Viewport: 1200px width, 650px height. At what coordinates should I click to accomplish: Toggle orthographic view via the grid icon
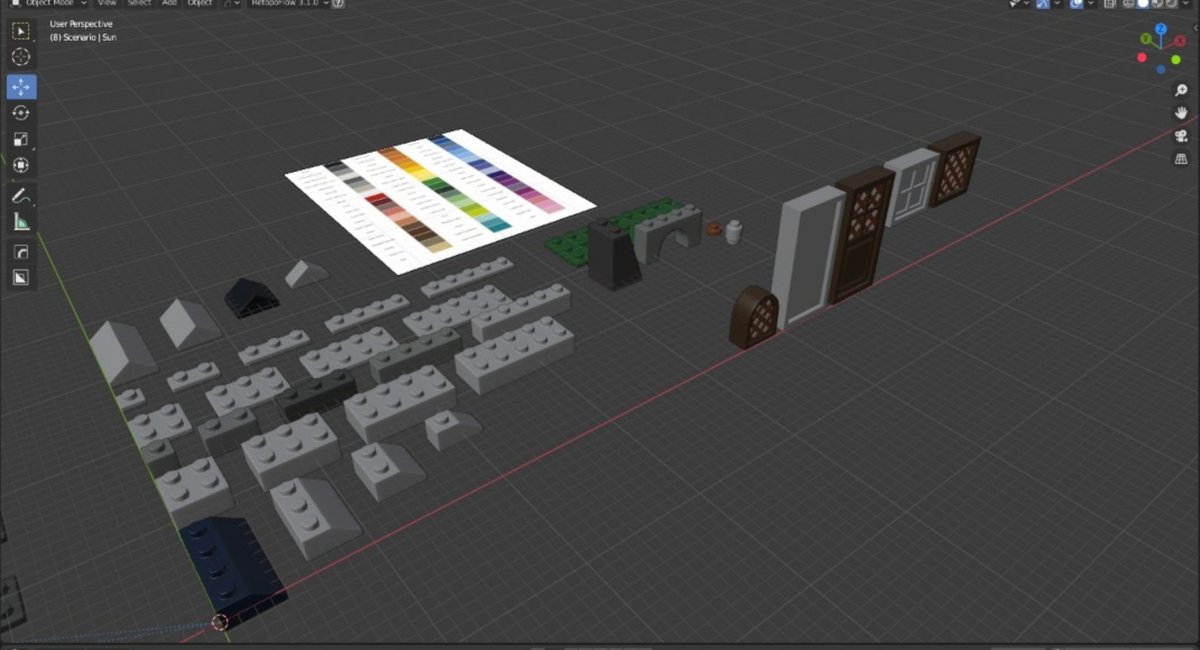(x=1181, y=159)
